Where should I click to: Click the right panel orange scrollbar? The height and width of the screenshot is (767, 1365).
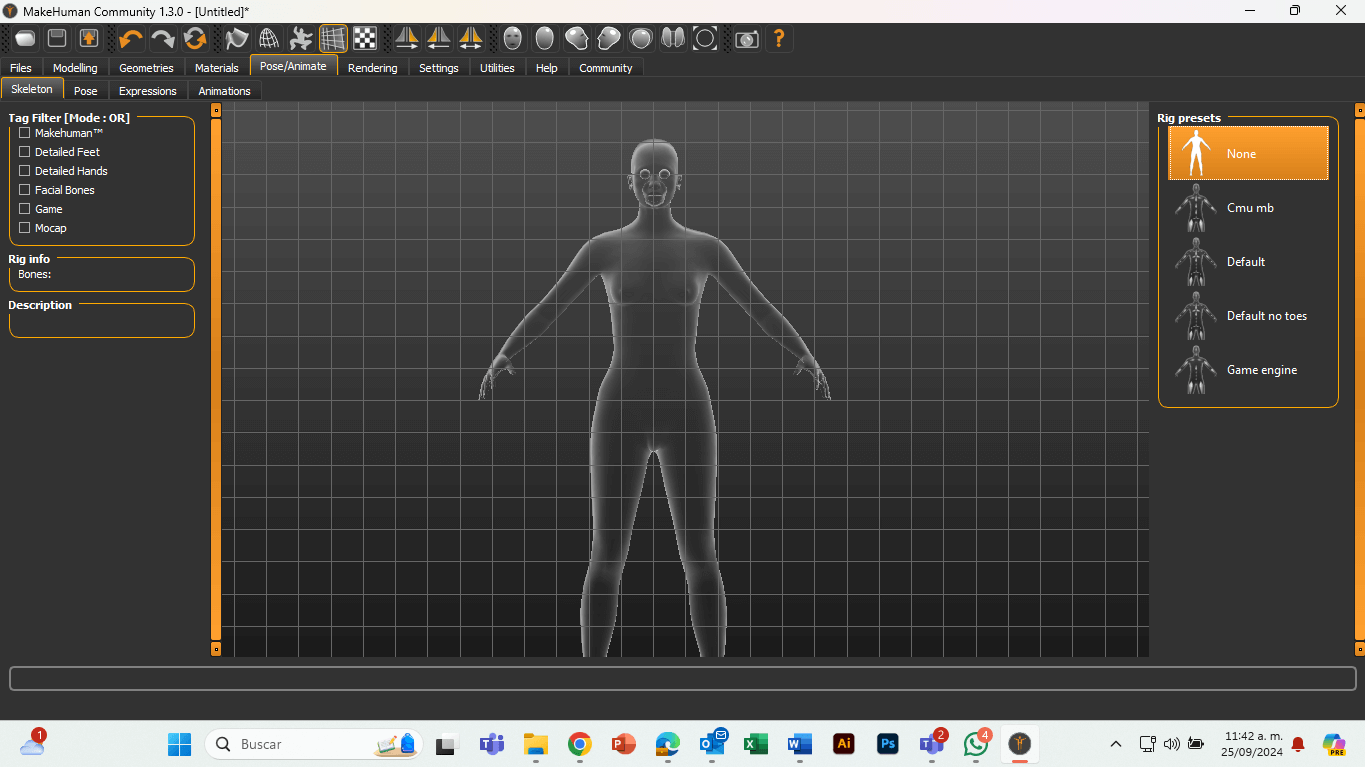pos(1360,379)
